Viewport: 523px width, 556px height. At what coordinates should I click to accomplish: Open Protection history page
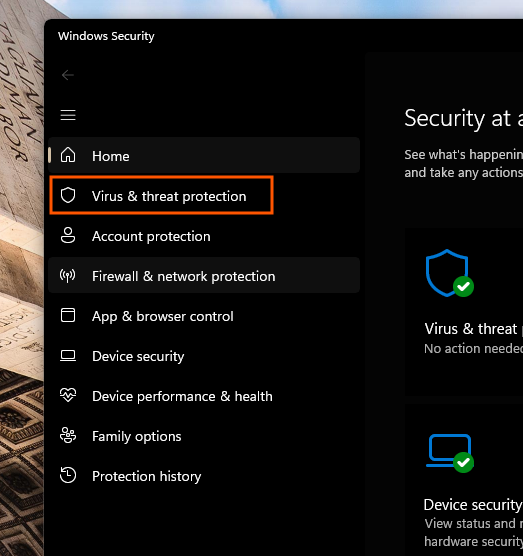point(204,476)
